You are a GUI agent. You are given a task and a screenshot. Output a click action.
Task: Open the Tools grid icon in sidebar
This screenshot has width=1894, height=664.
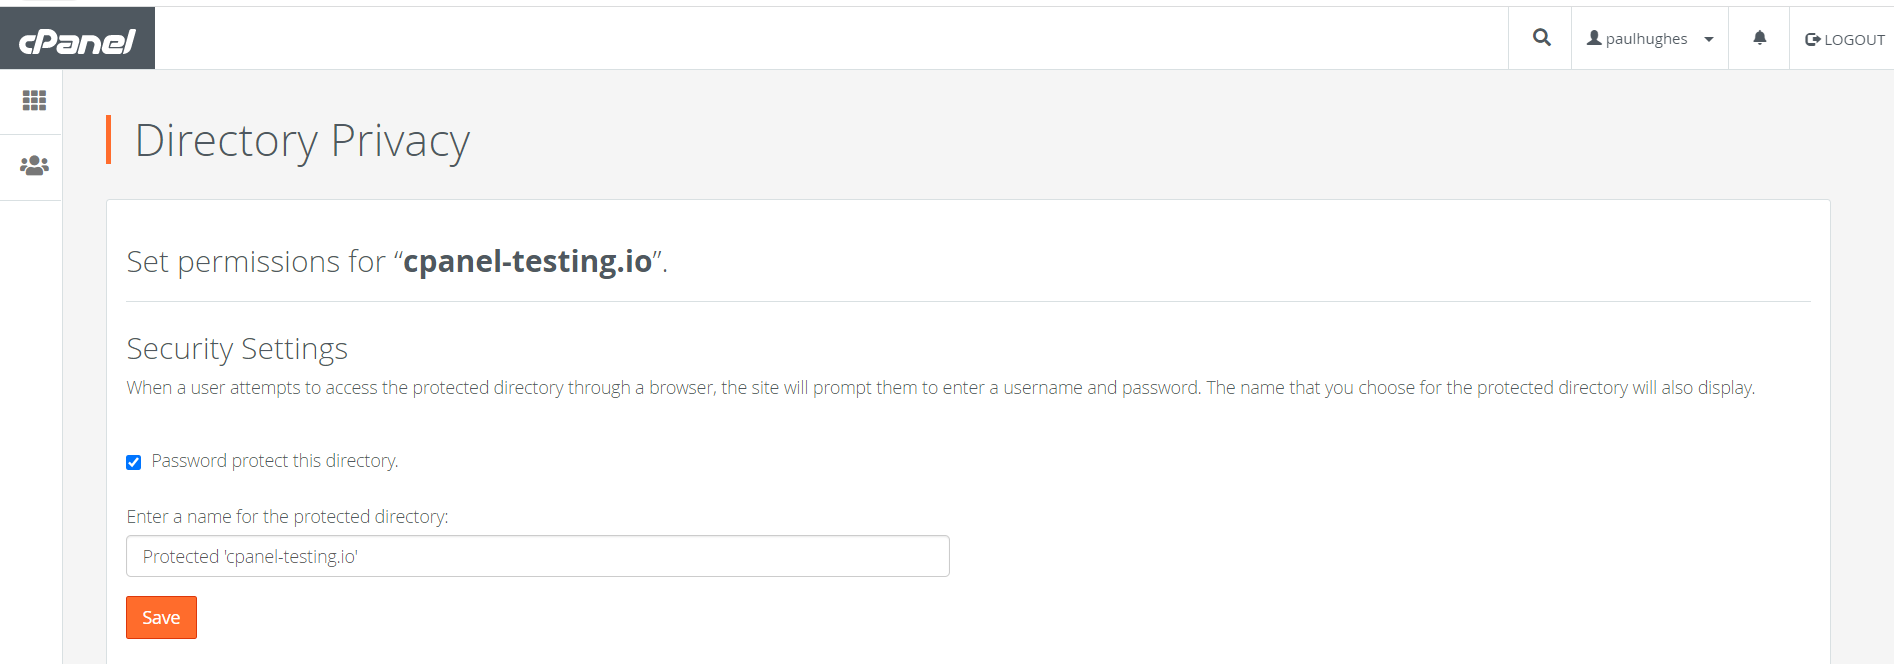pyautogui.click(x=34, y=100)
